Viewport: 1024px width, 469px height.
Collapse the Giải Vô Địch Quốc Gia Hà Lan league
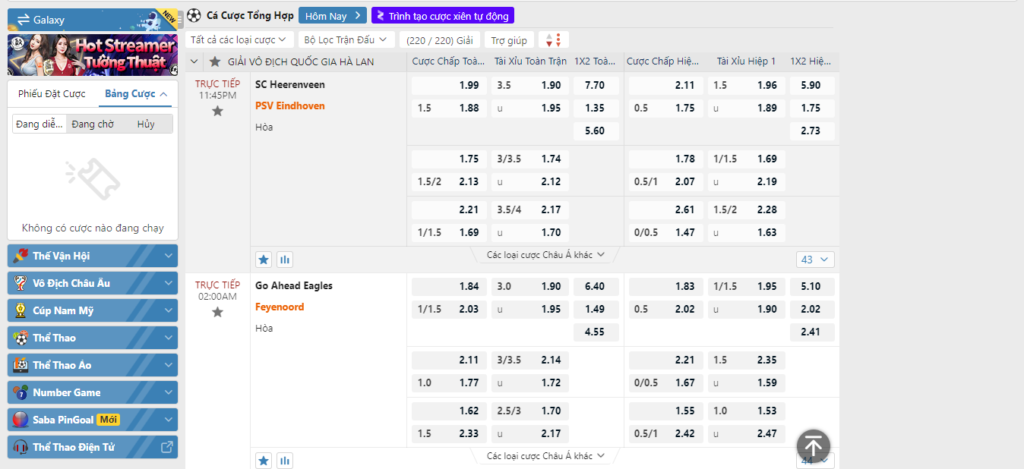coord(193,61)
